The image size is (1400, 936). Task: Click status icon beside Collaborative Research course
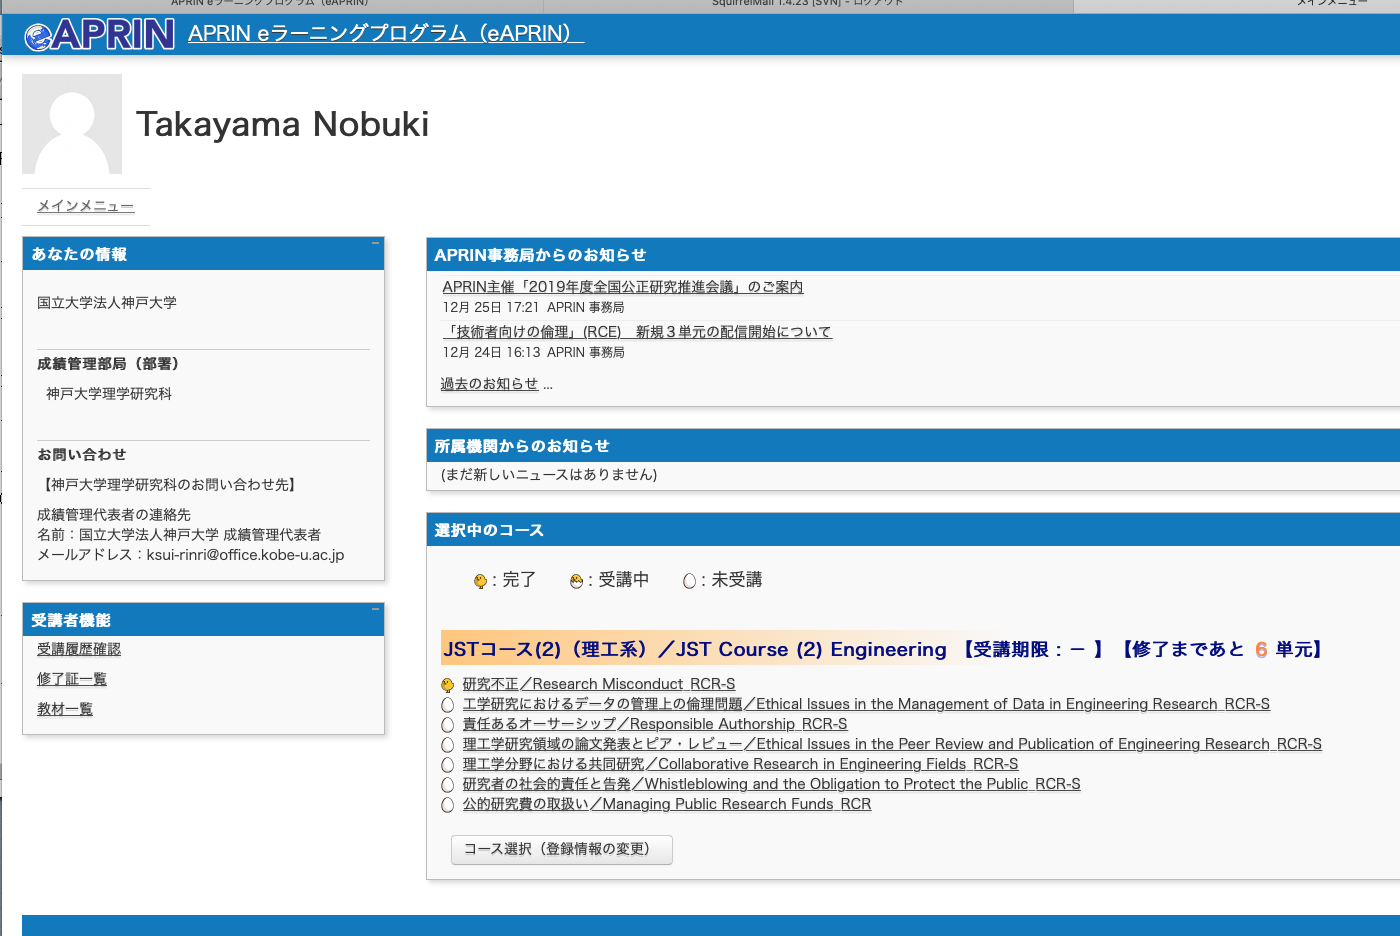(447, 765)
